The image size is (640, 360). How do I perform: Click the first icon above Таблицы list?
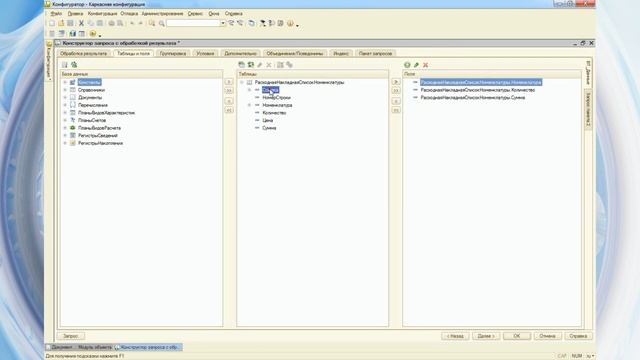[x=241, y=65]
